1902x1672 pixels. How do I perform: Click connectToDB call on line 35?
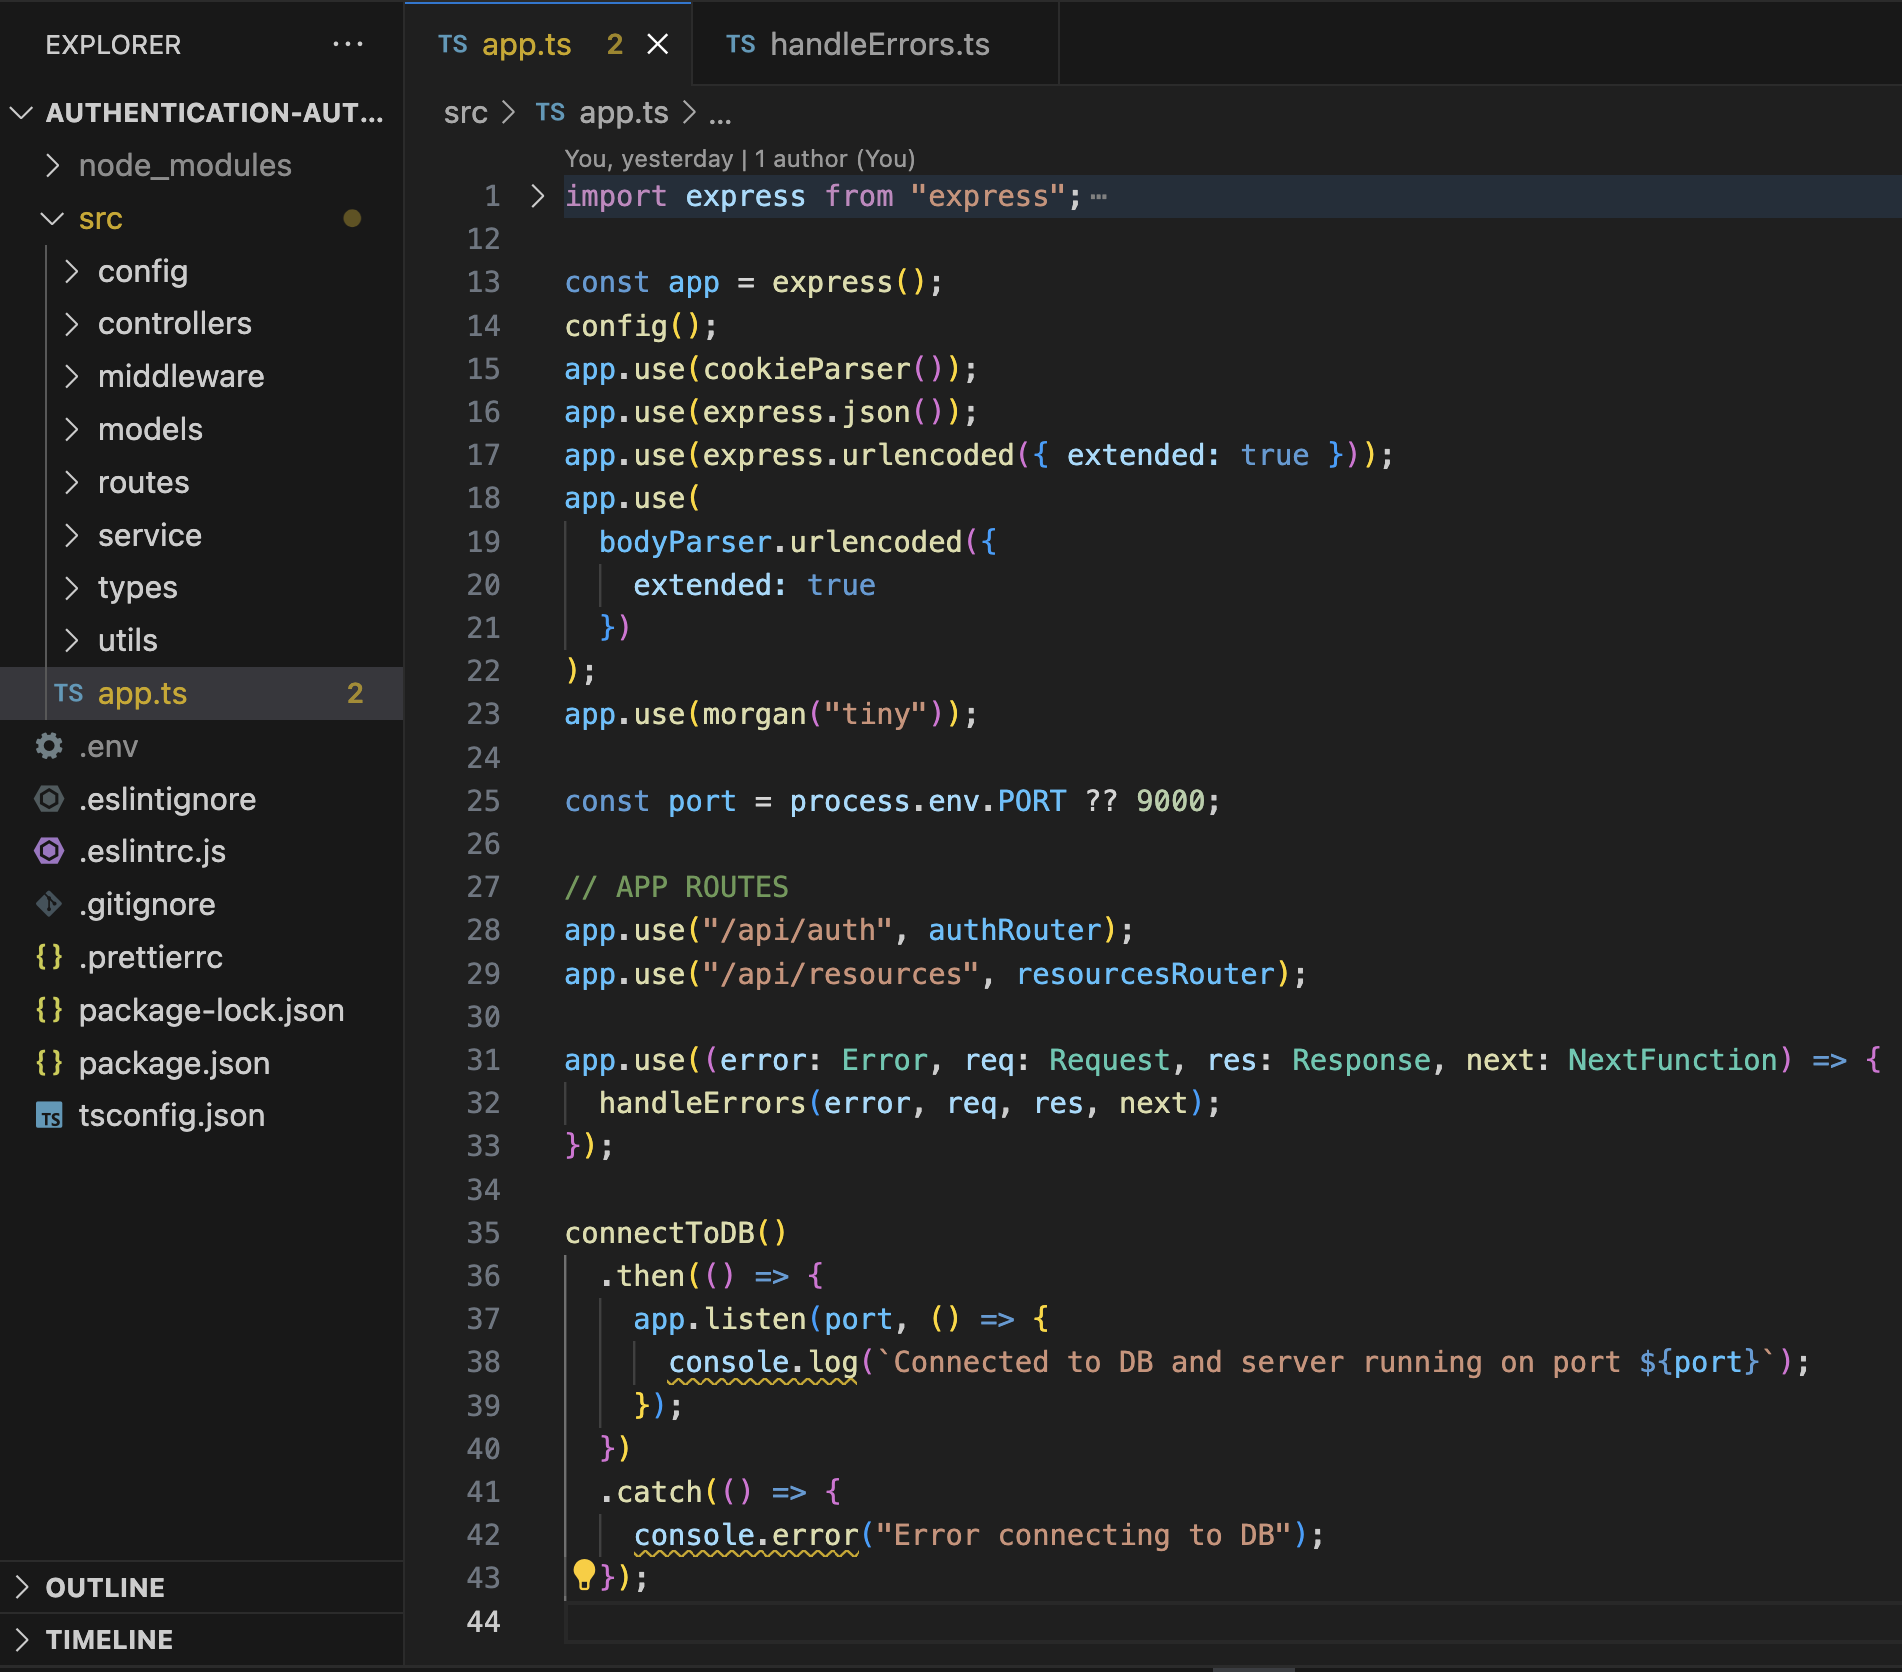[660, 1233]
